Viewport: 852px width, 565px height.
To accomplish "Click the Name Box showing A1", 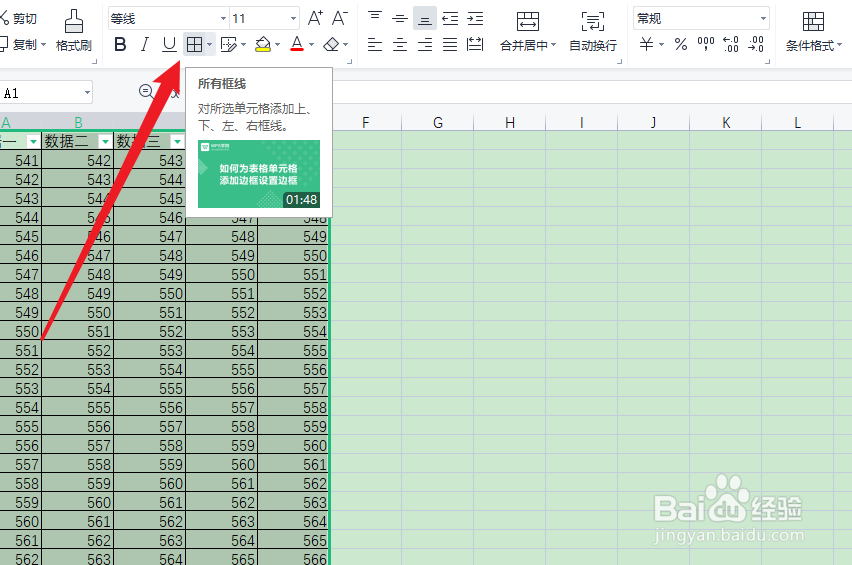I will (x=46, y=93).
